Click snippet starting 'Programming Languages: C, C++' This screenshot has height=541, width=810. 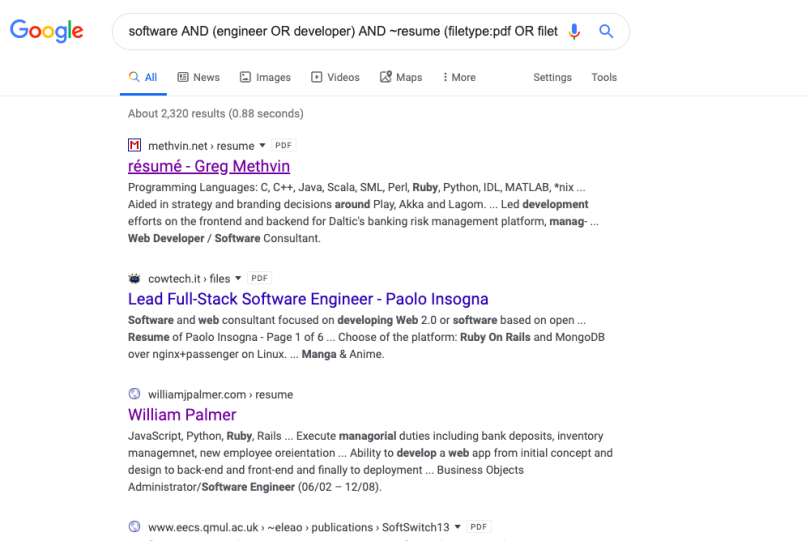[x=363, y=212]
